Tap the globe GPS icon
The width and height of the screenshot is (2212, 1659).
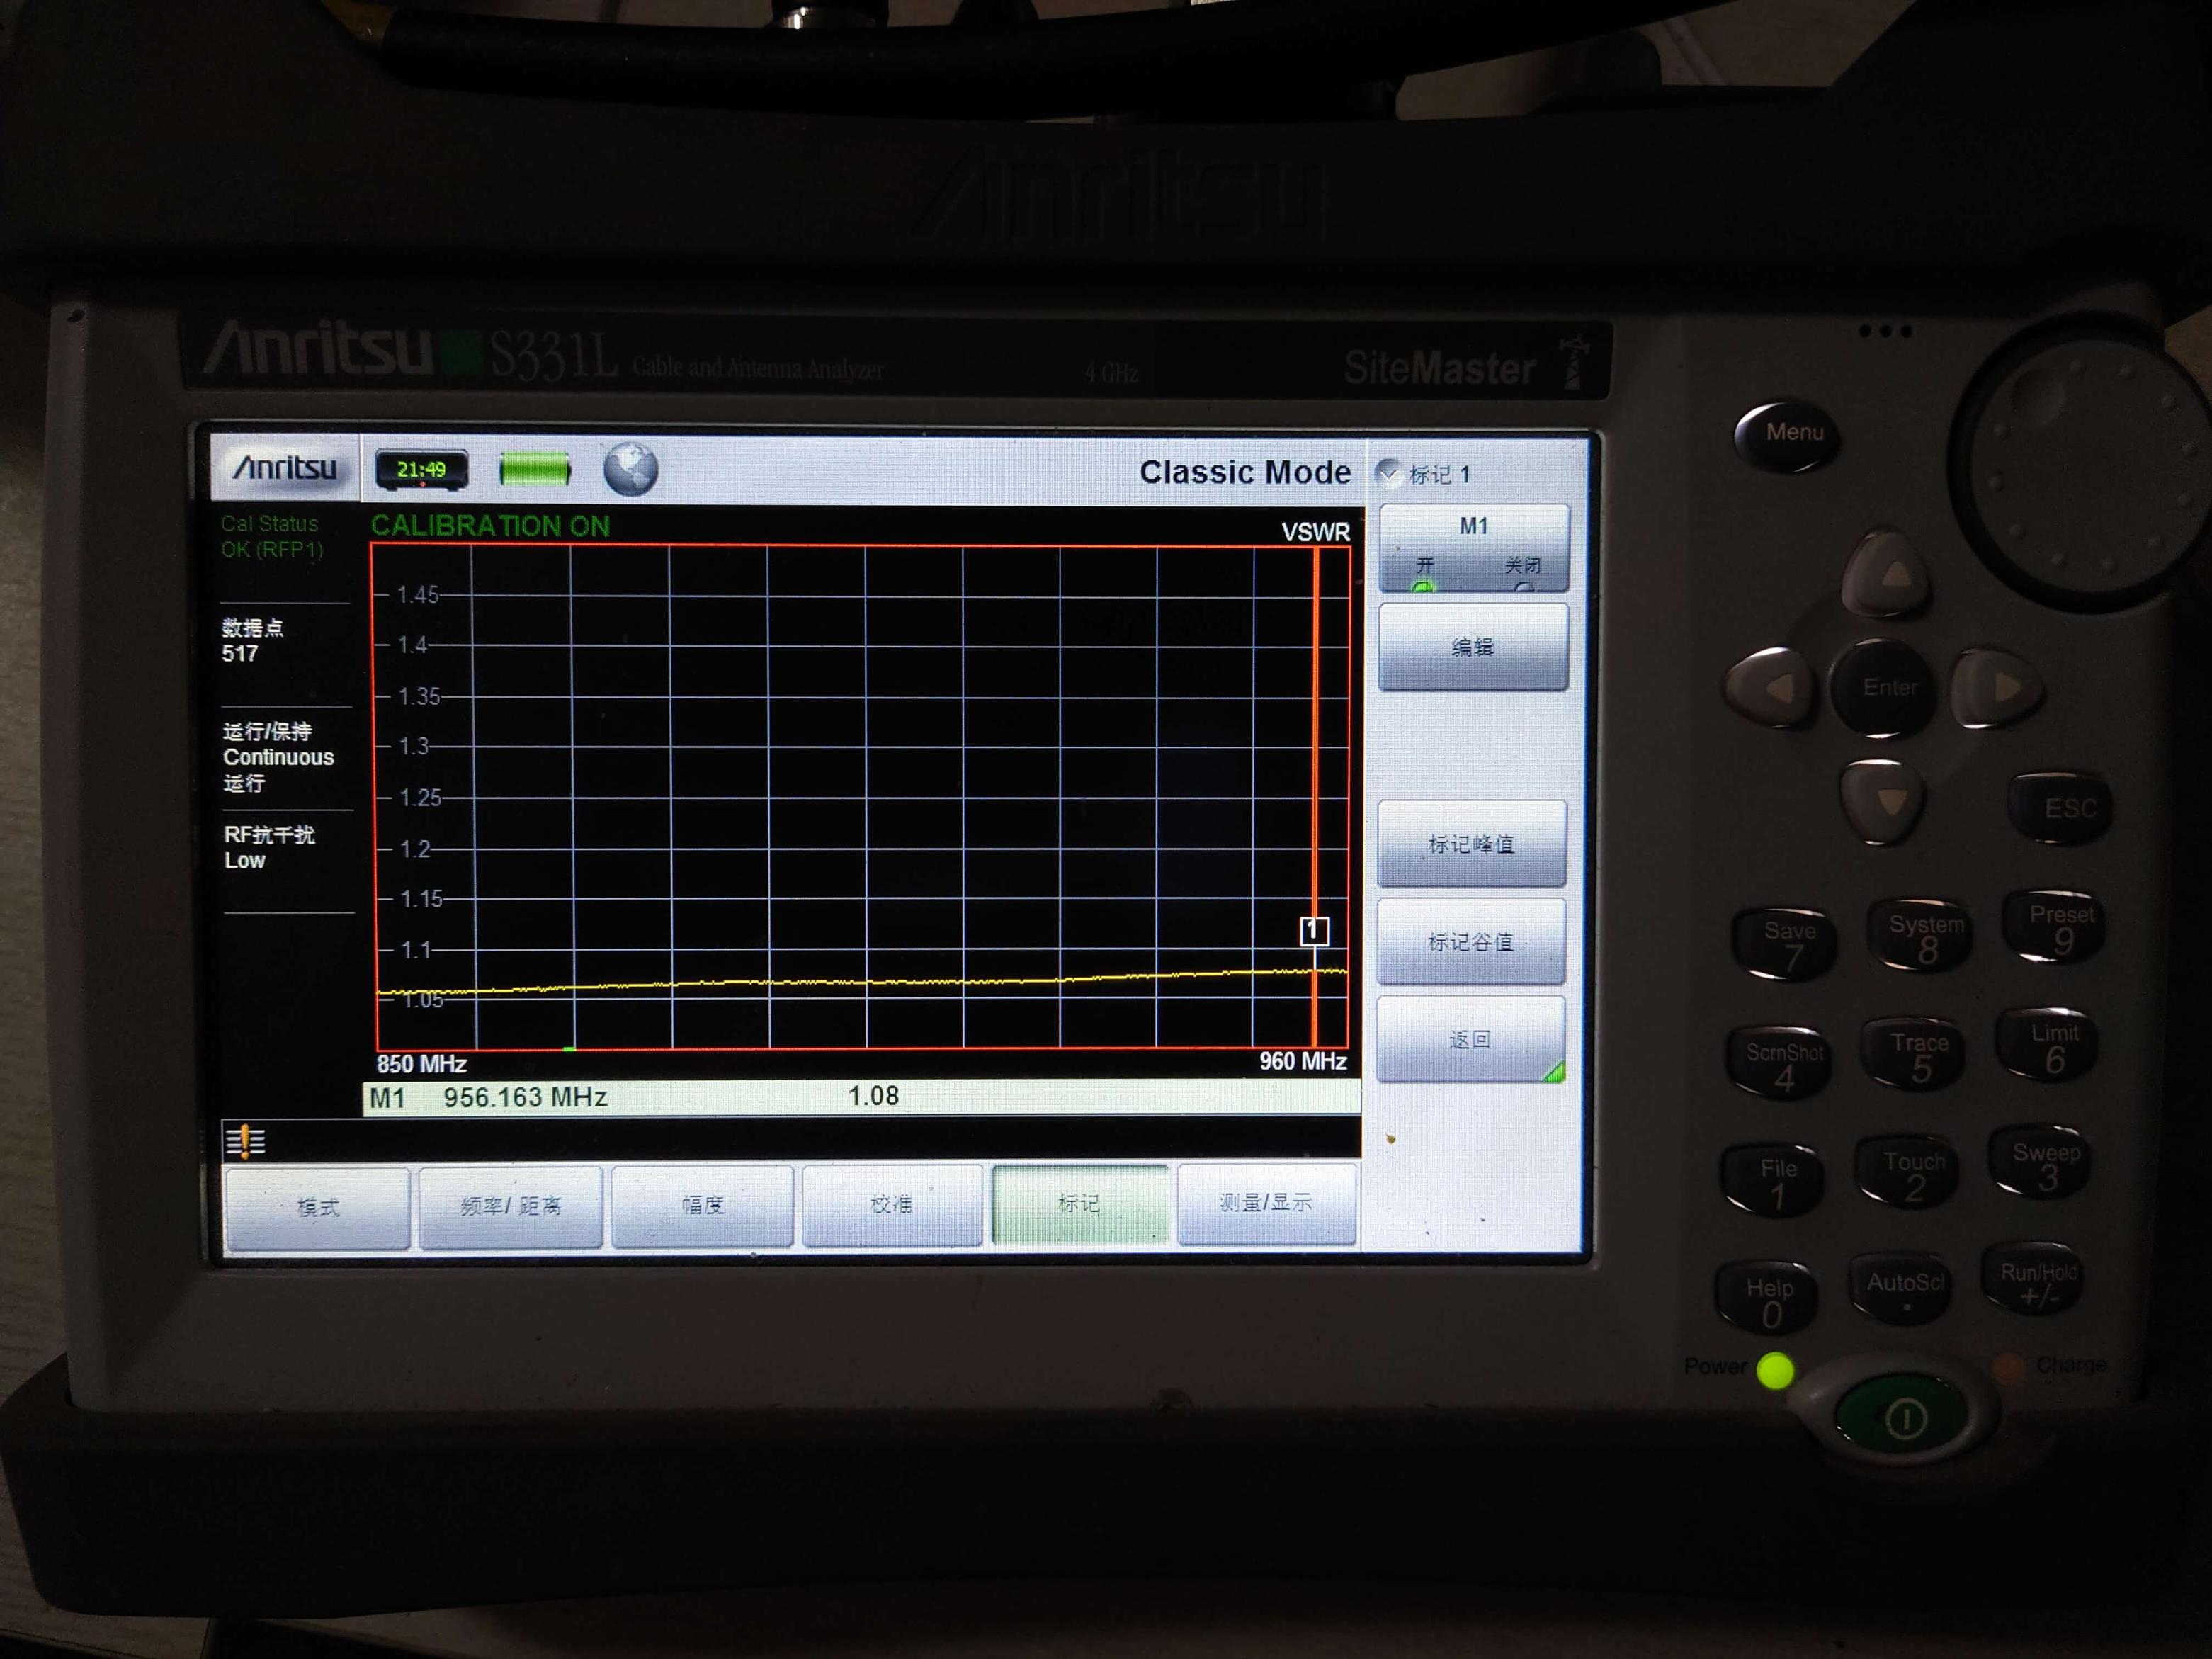(x=630, y=469)
